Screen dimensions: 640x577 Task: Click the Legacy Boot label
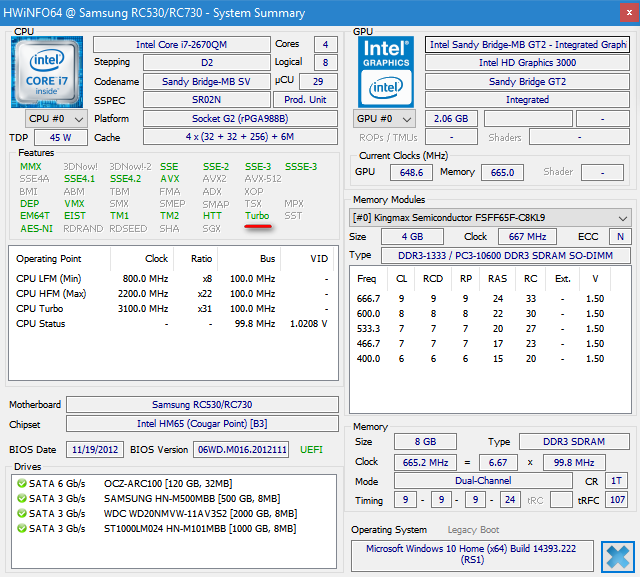pyautogui.click(x=473, y=530)
